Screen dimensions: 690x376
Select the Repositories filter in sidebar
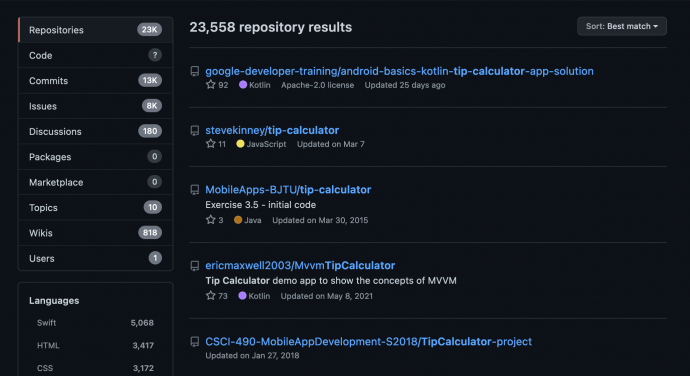[95, 30]
